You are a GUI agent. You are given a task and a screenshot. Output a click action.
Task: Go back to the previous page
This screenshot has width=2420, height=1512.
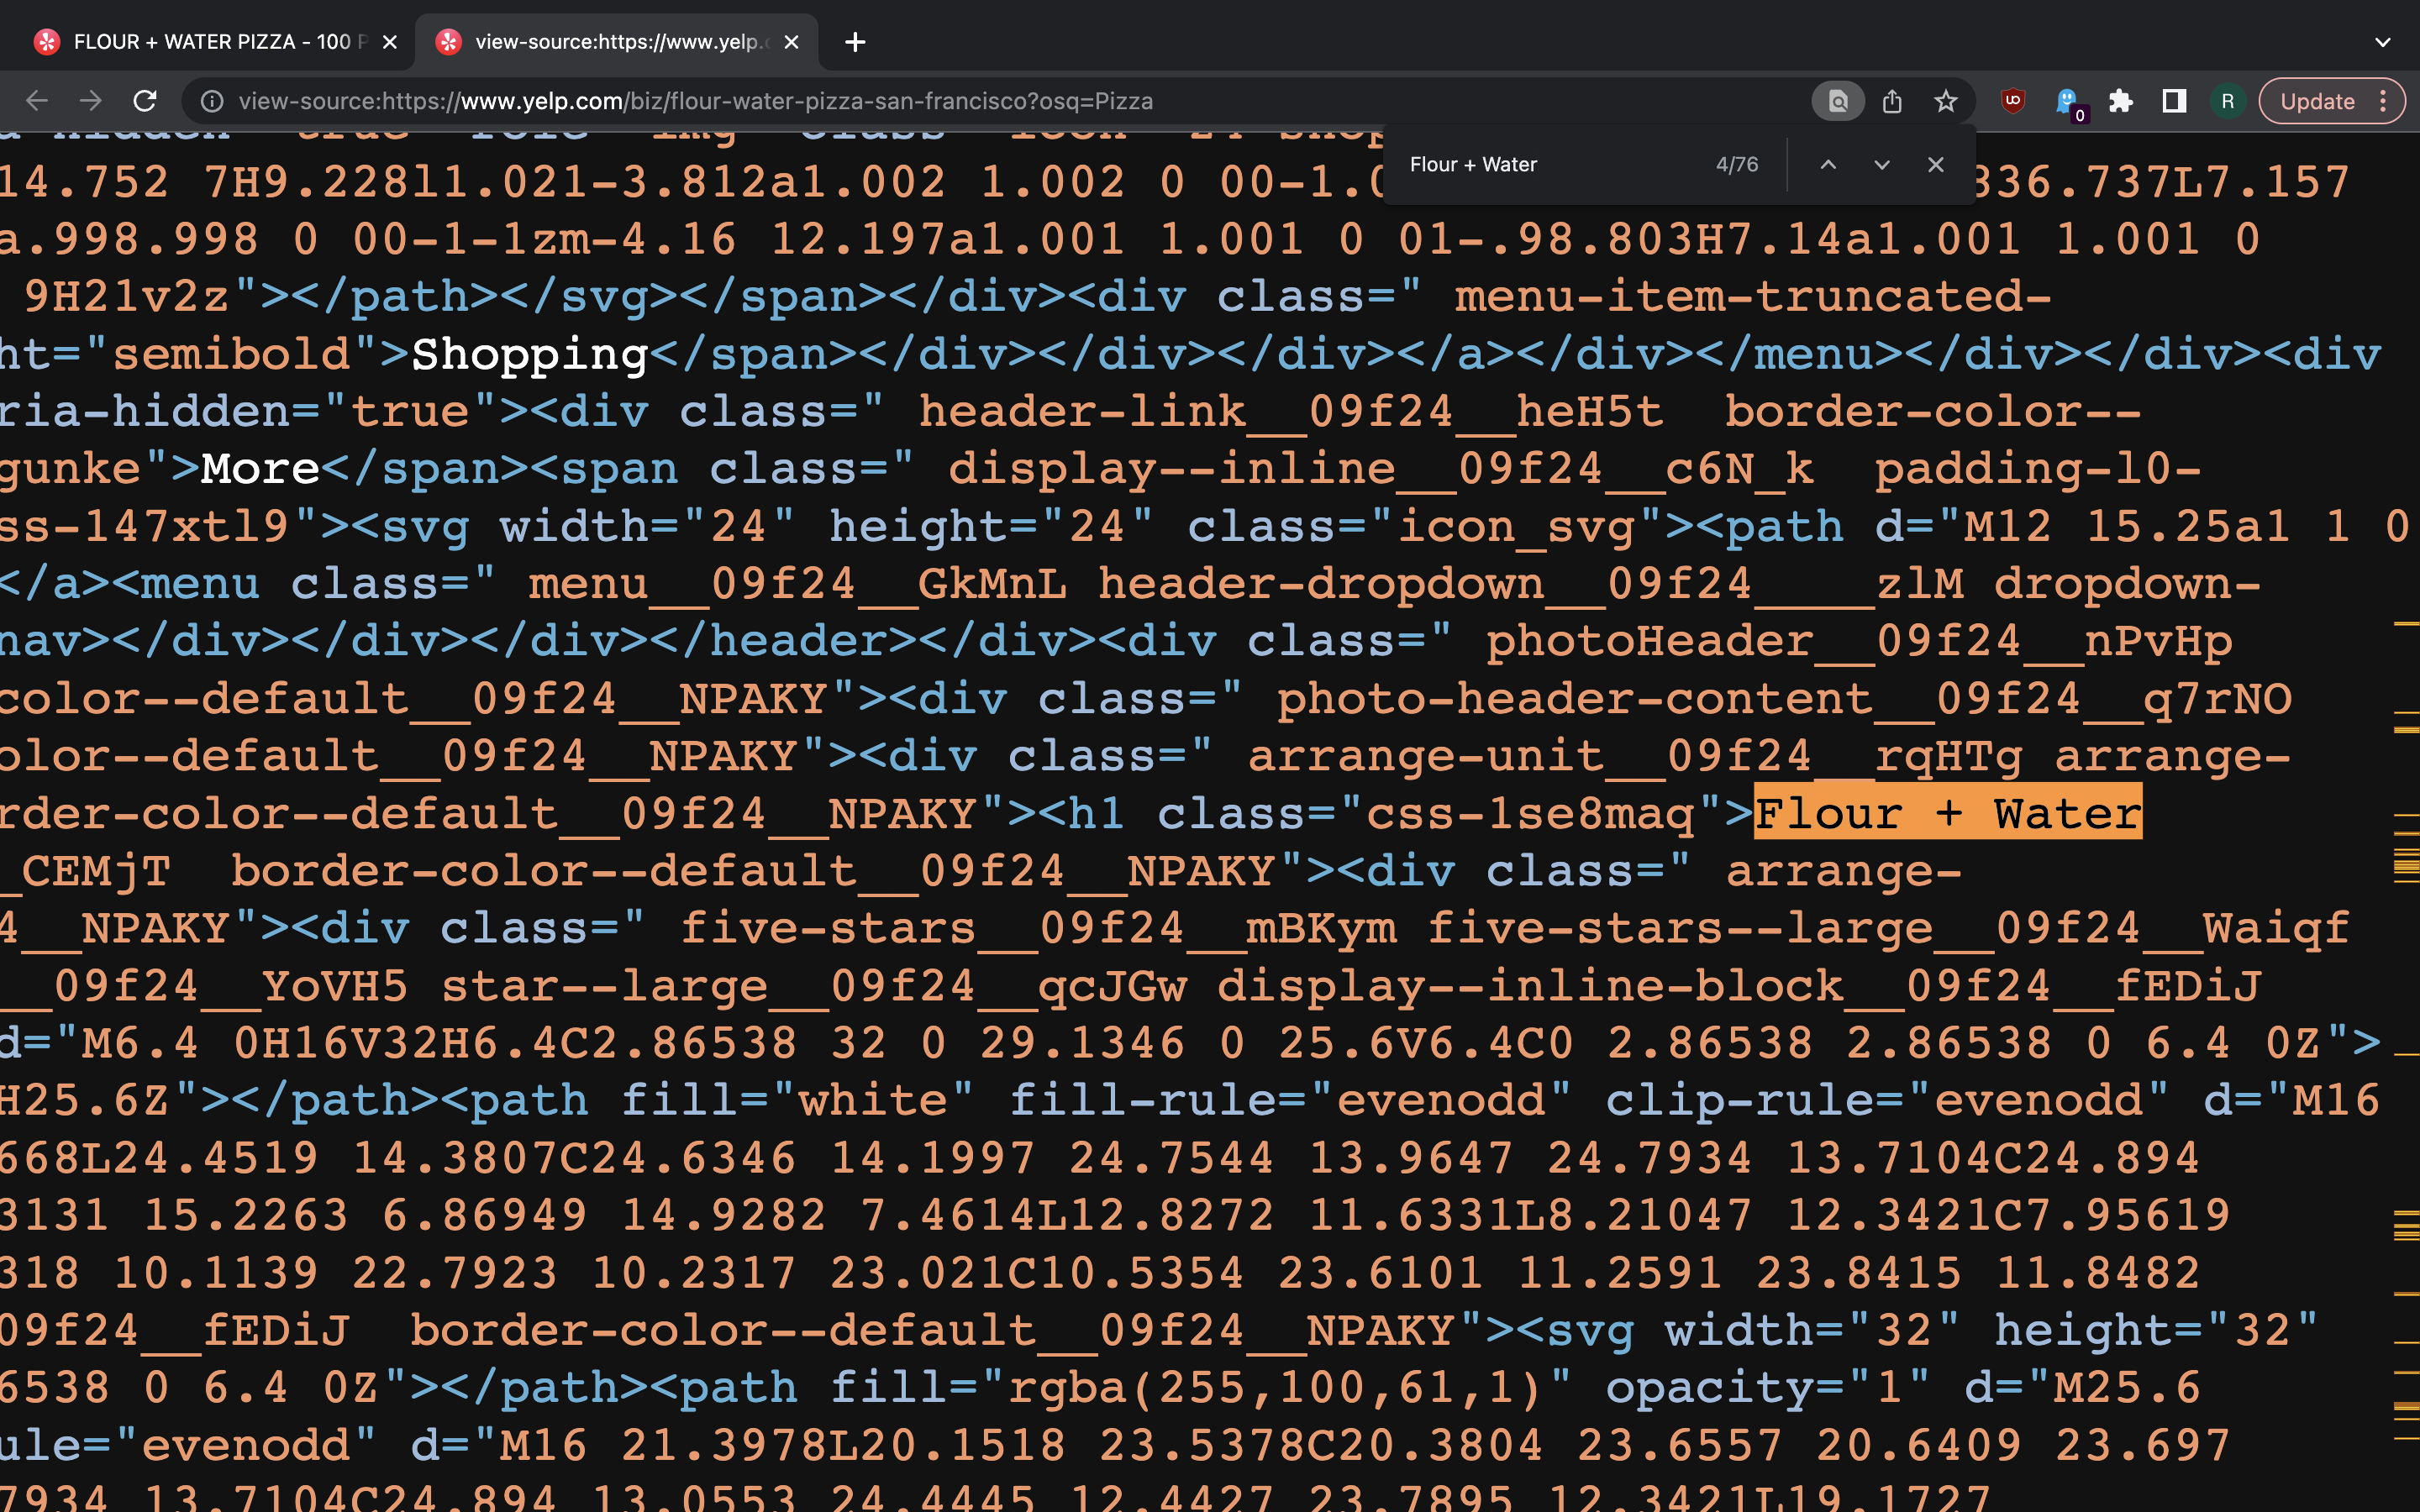point(37,101)
